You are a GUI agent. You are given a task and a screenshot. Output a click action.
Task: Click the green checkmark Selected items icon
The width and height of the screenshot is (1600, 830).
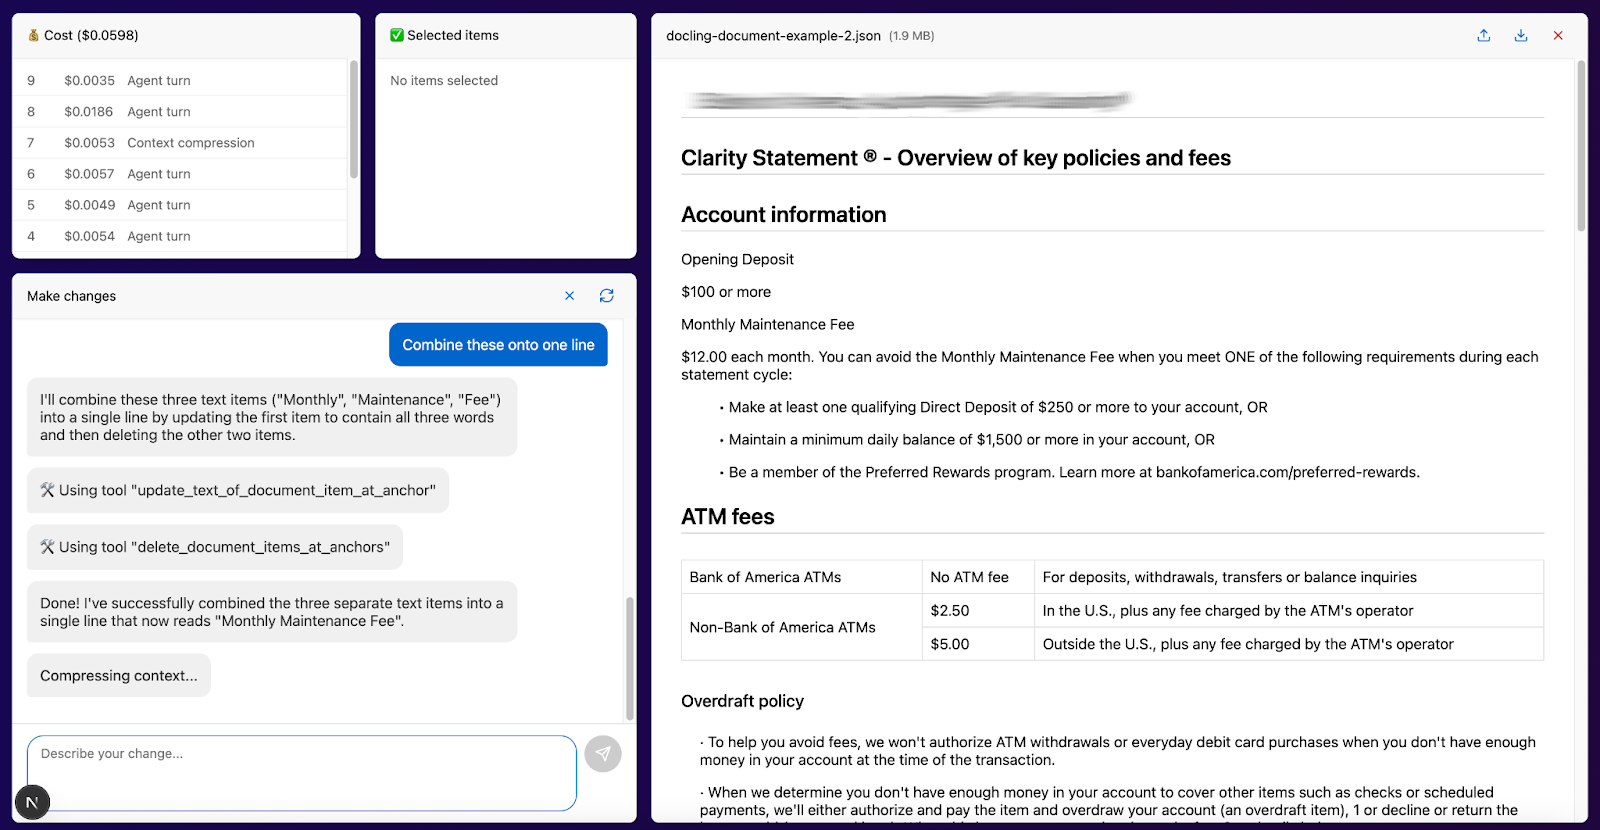[397, 35]
